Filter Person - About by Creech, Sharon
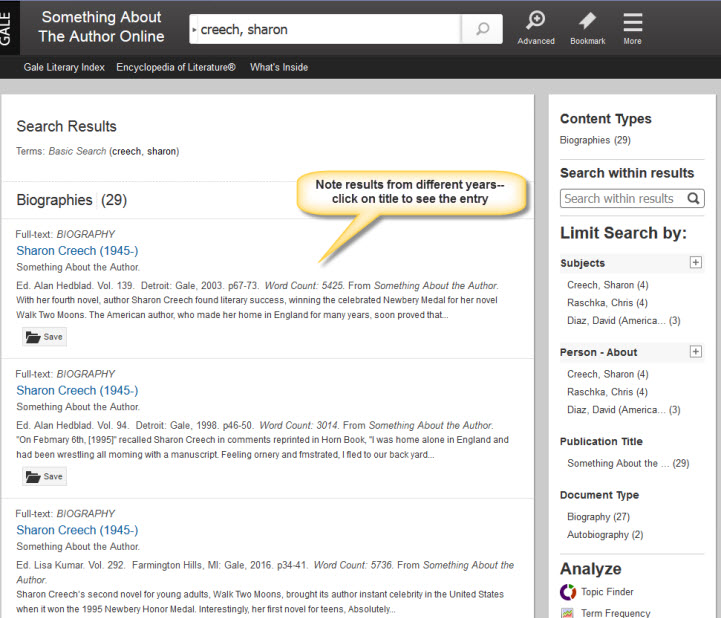 coord(607,374)
